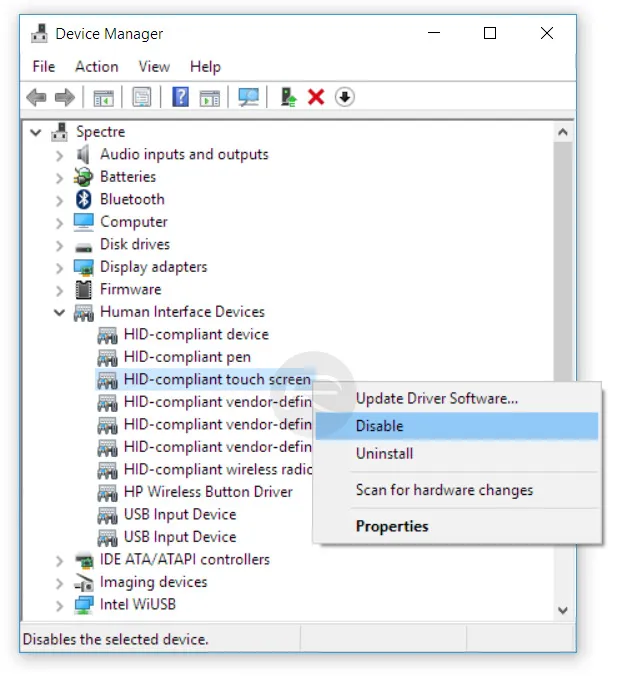Click the Bluetooth logo icon
The width and height of the screenshot is (627, 682).
83,199
